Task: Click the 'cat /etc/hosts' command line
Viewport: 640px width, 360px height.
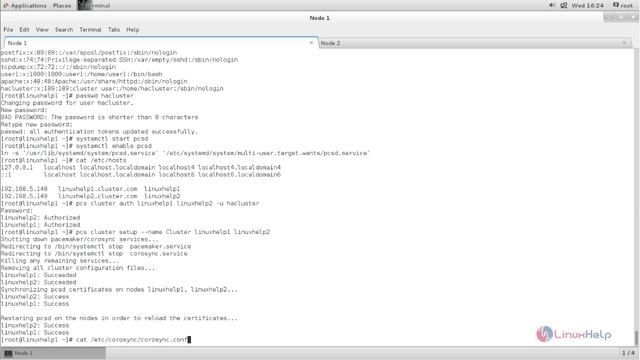Action: pos(63,160)
